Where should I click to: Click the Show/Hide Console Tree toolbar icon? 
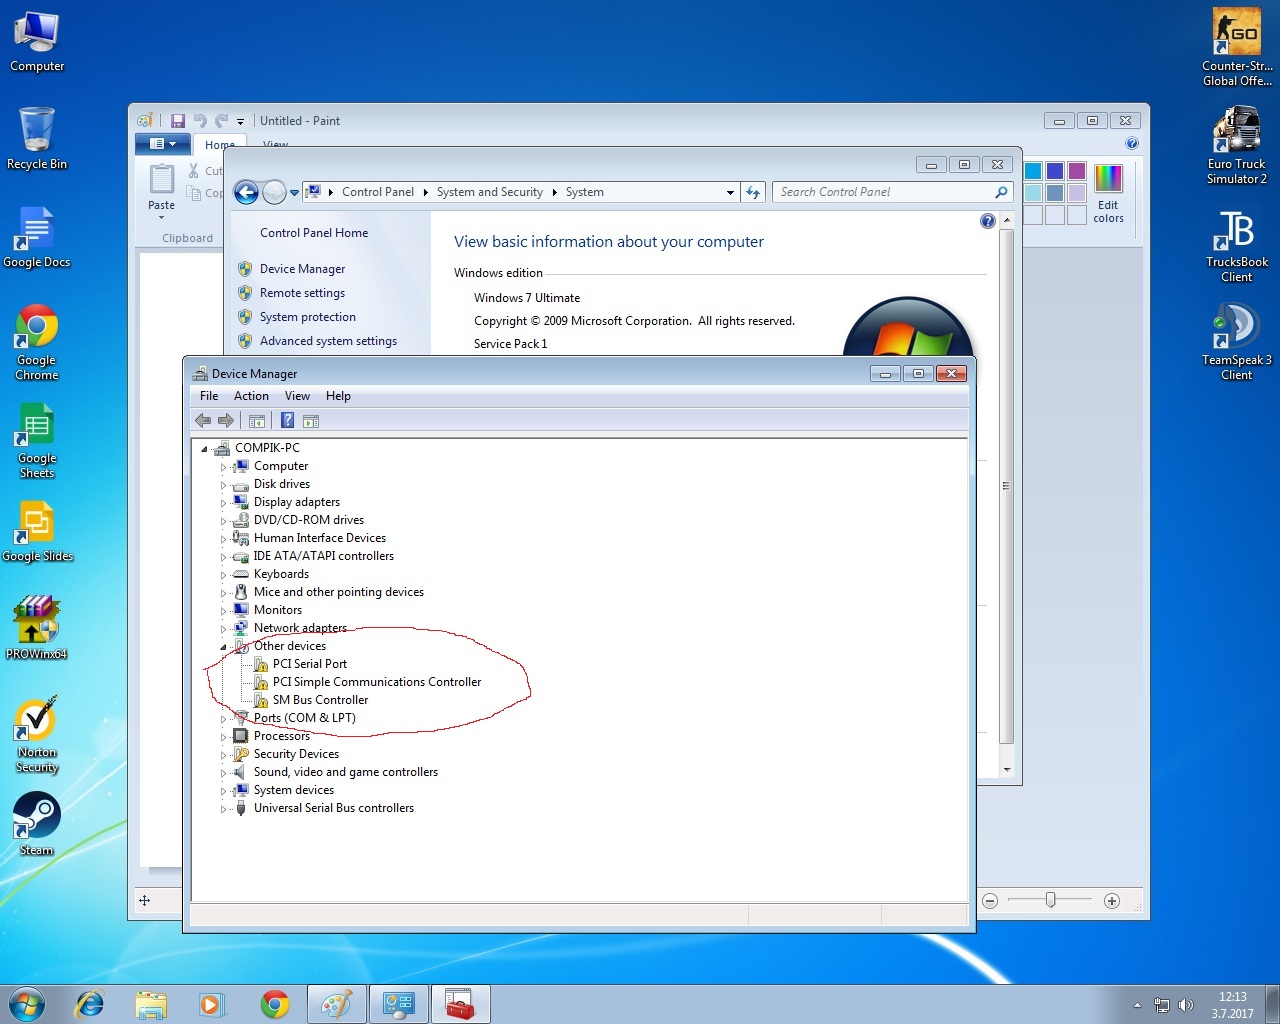(257, 421)
